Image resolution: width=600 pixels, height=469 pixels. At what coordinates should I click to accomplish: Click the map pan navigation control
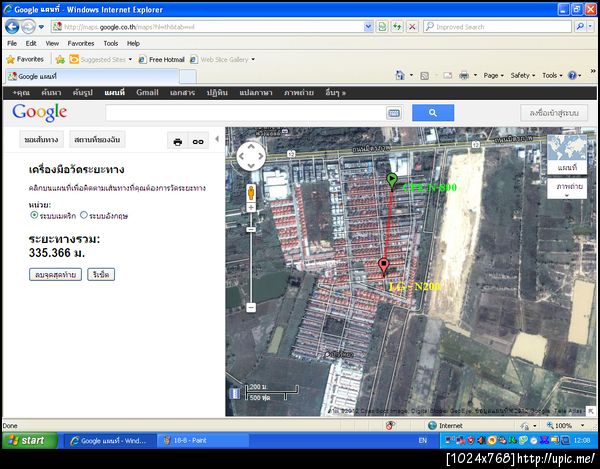[251, 156]
